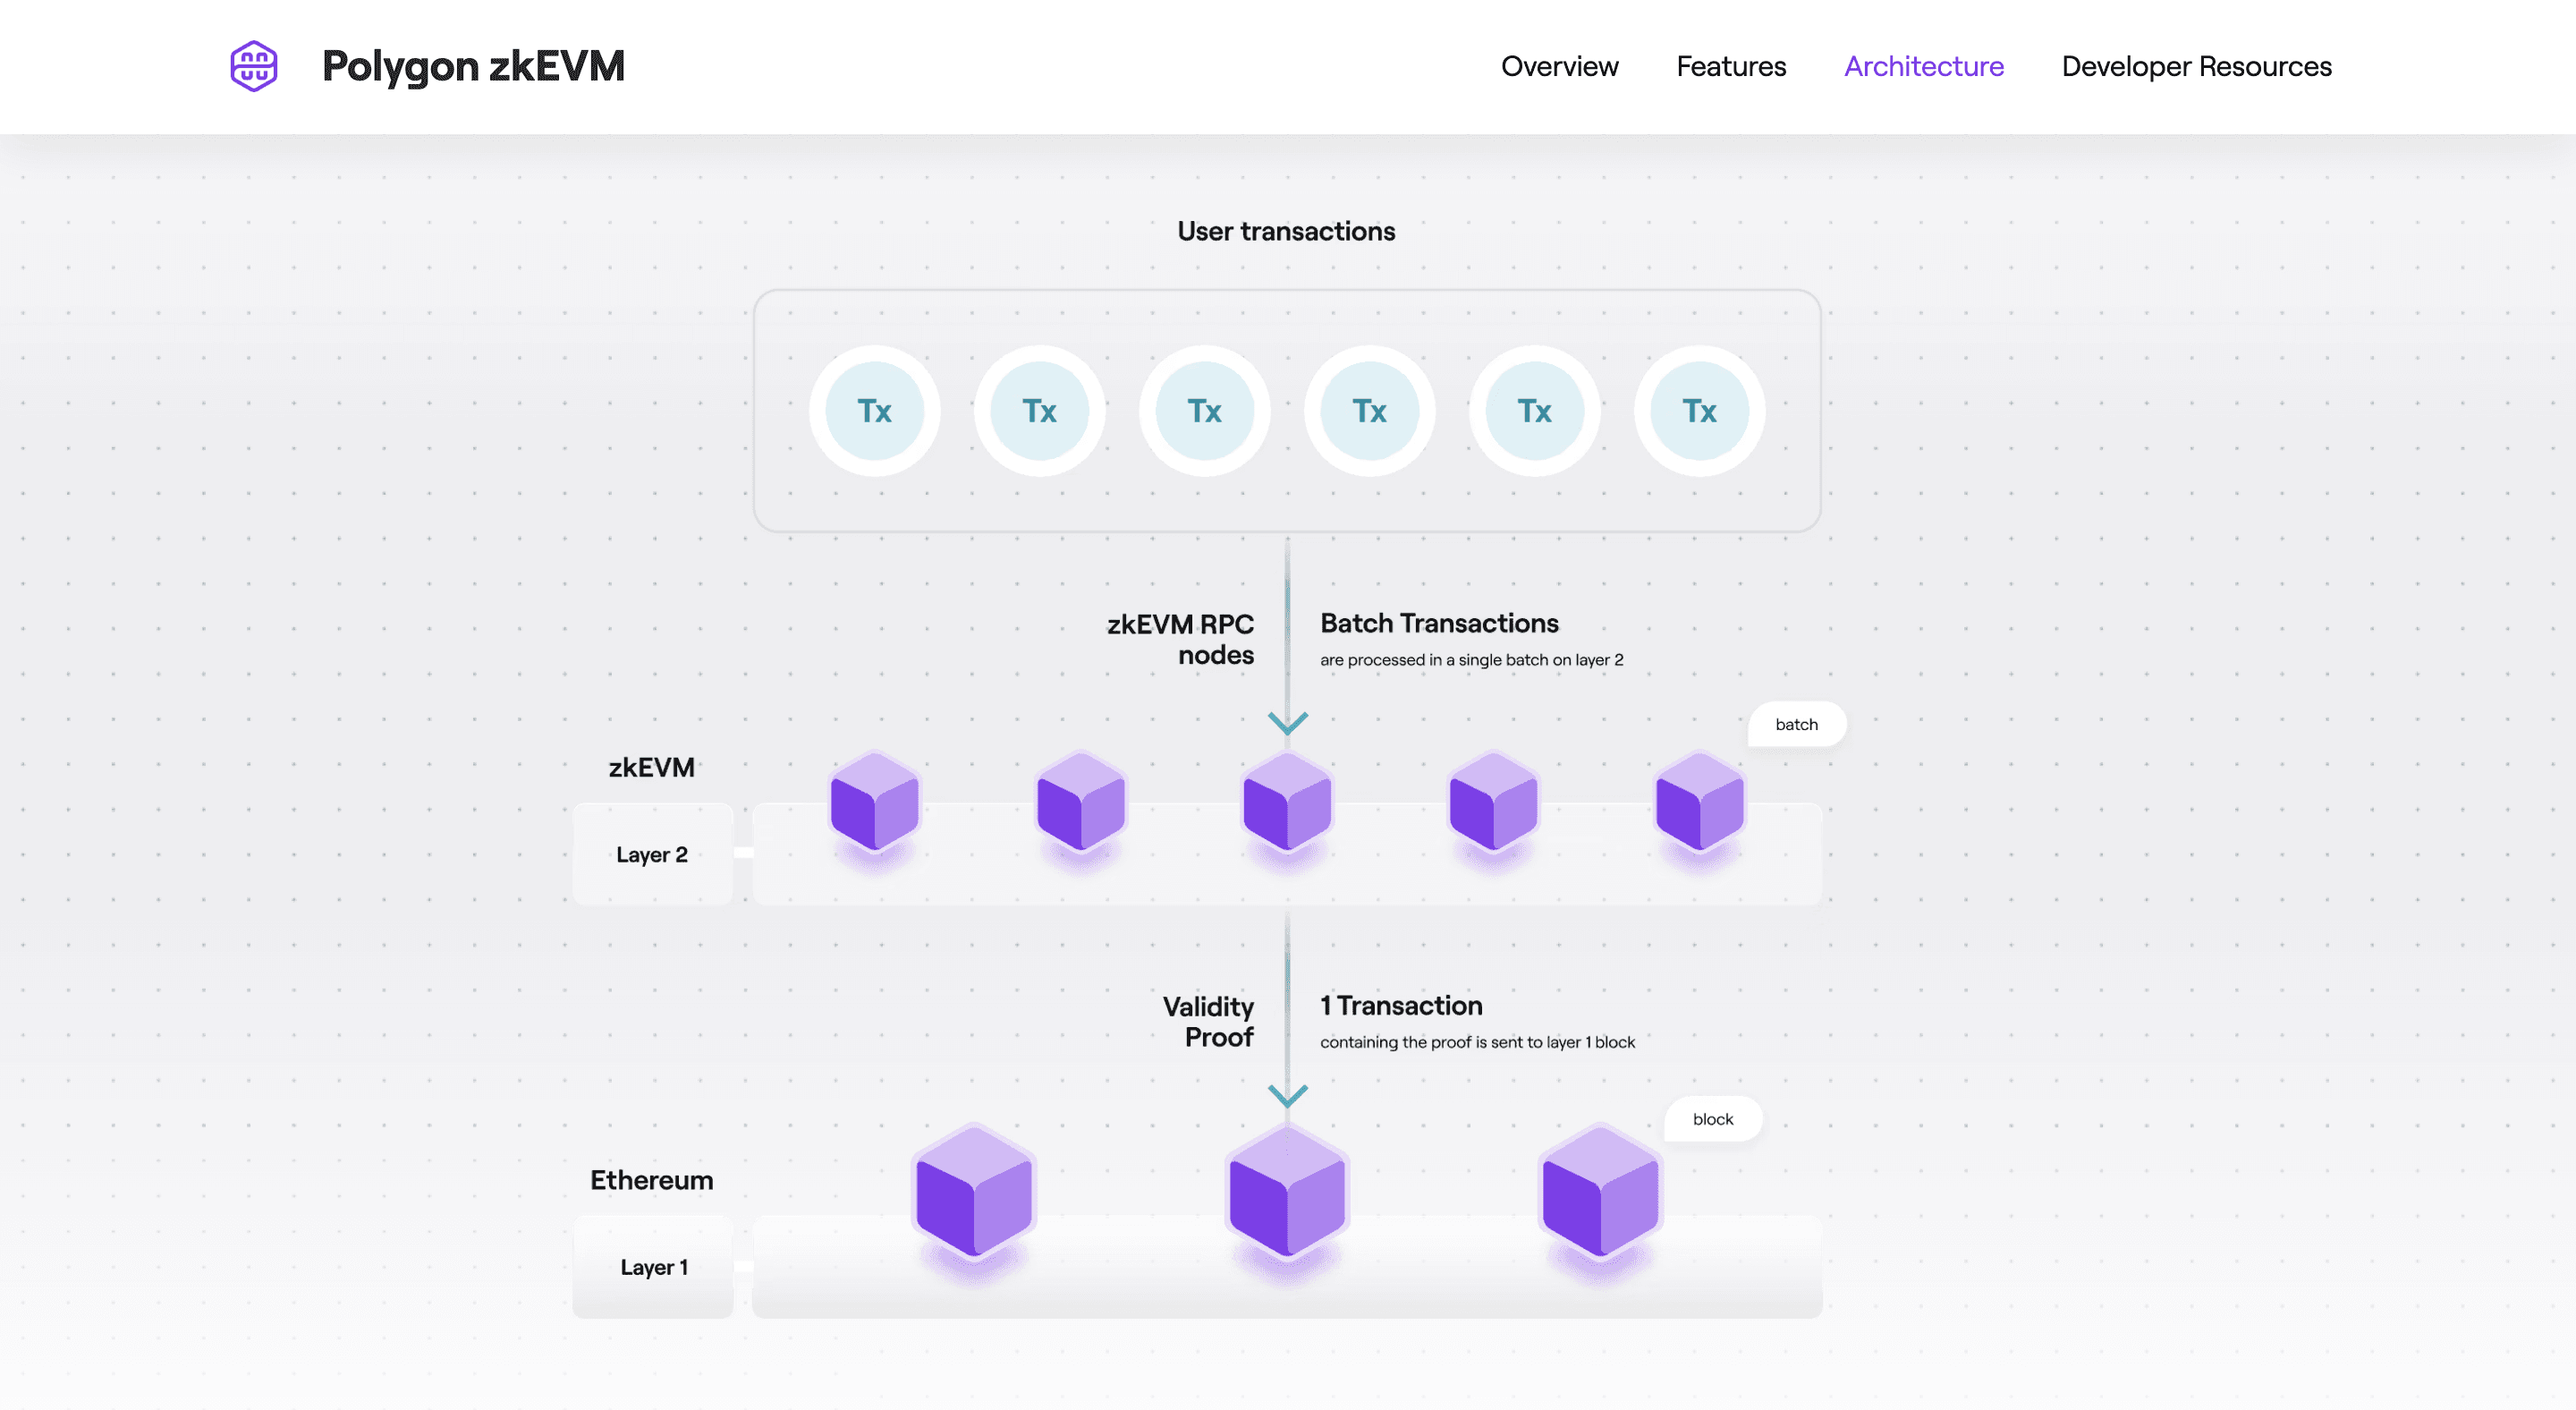The height and width of the screenshot is (1410, 2576).
Task: Click the batch label bubble icon
Action: pos(1795,722)
